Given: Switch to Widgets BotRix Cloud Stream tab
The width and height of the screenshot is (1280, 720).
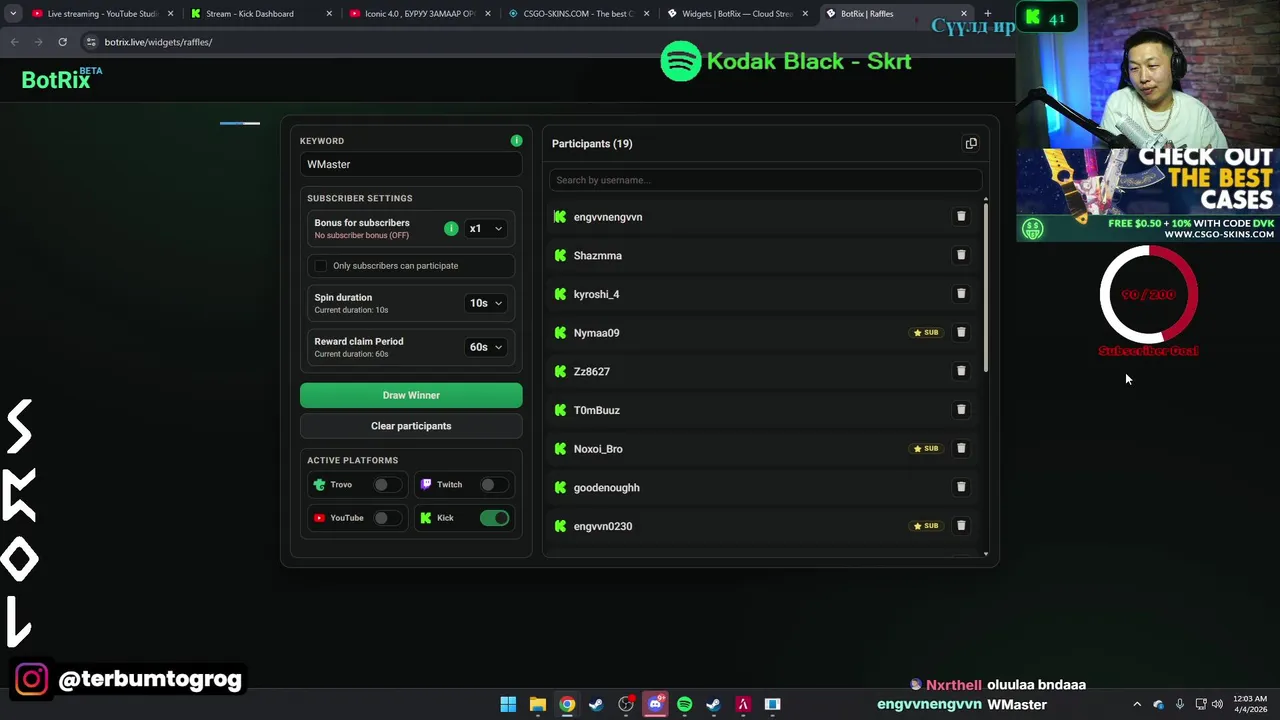Looking at the screenshot, I should 736,14.
